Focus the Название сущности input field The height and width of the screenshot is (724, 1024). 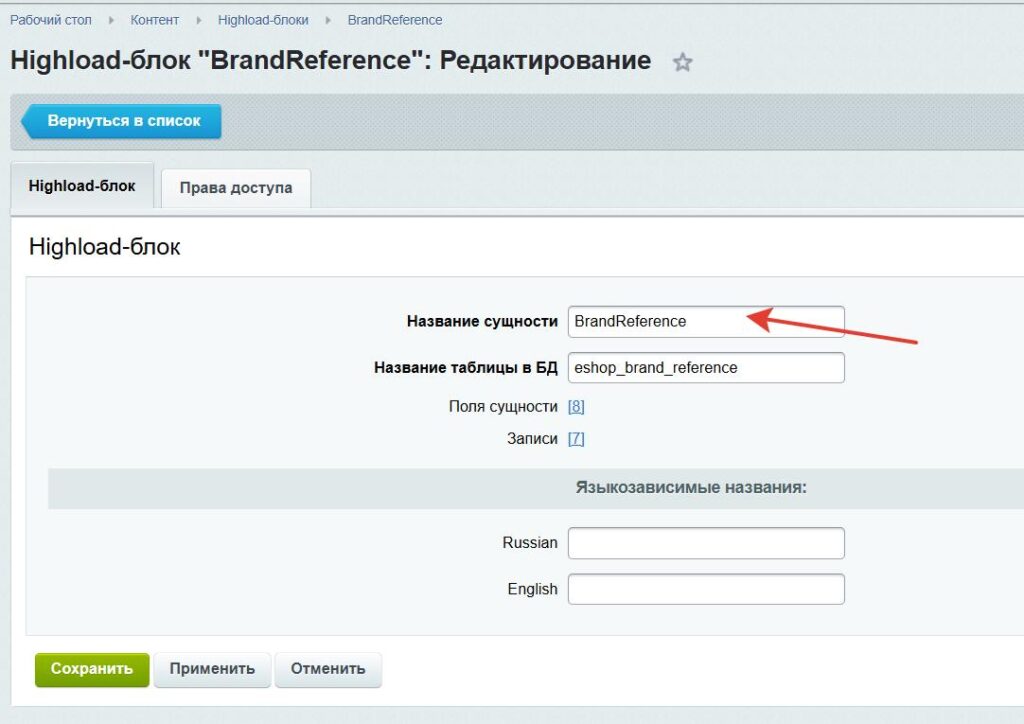click(706, 321)
